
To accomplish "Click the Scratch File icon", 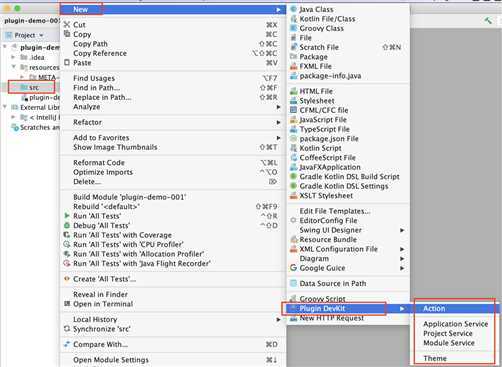I will point(294,47).
